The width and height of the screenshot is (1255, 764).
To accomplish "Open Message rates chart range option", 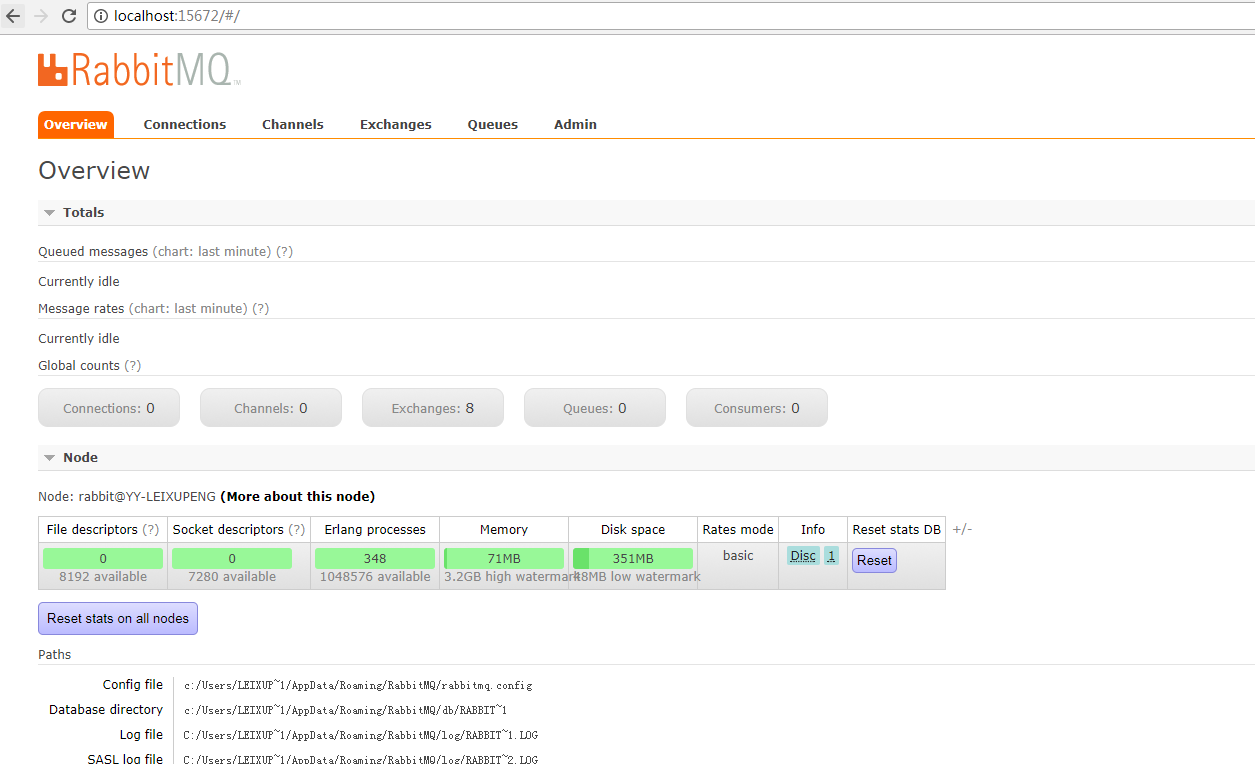I will coord(188,309).
